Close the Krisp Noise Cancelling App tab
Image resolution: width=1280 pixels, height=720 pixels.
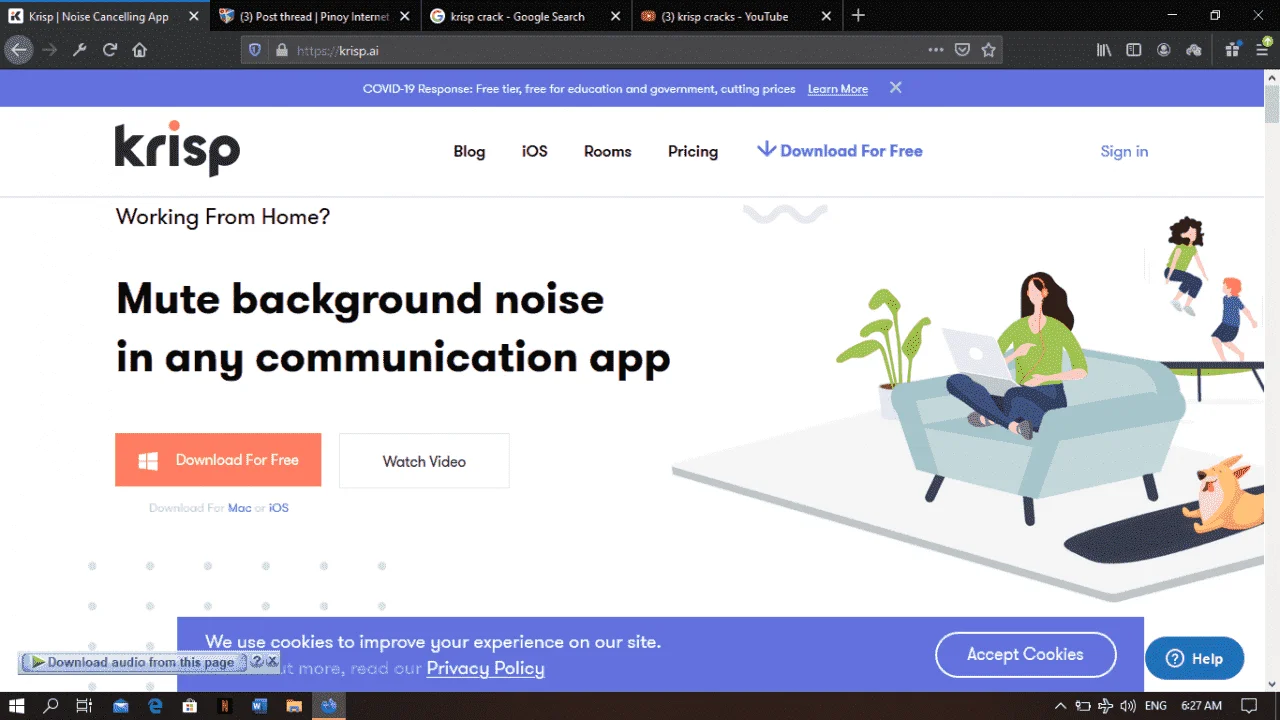click(x=192, y=16)
